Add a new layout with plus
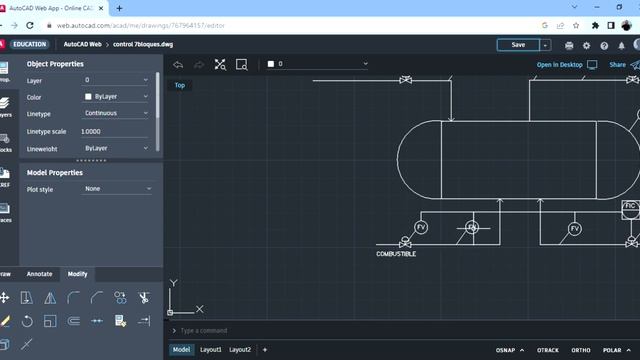This screenshot has width=640, height=360. tap(265, 350)
